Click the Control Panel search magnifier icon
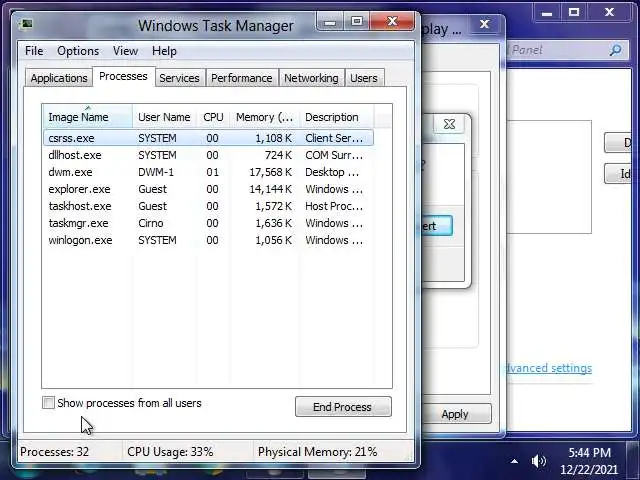The width and height of the screenshot is (640, 480). point(615,50)
